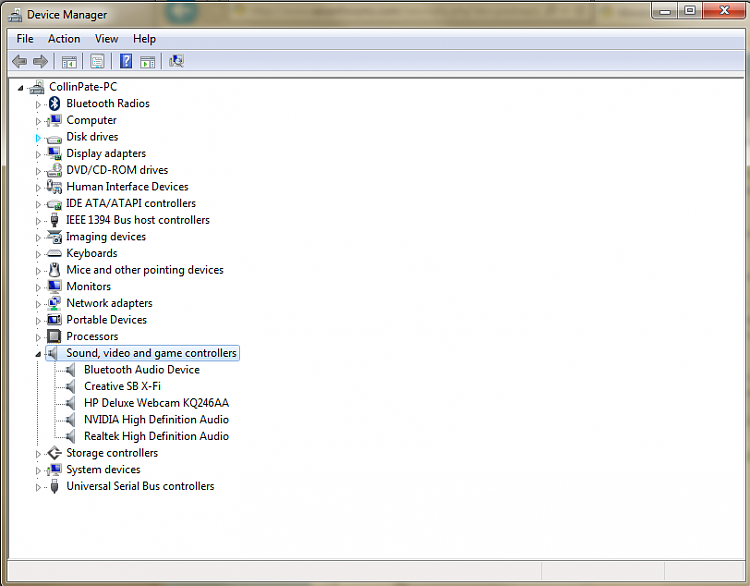This screenshot has width=750, height=586.
Task: Select Realtek High Definition Audio
Action: pyautogui.click(x=156, y=436)
